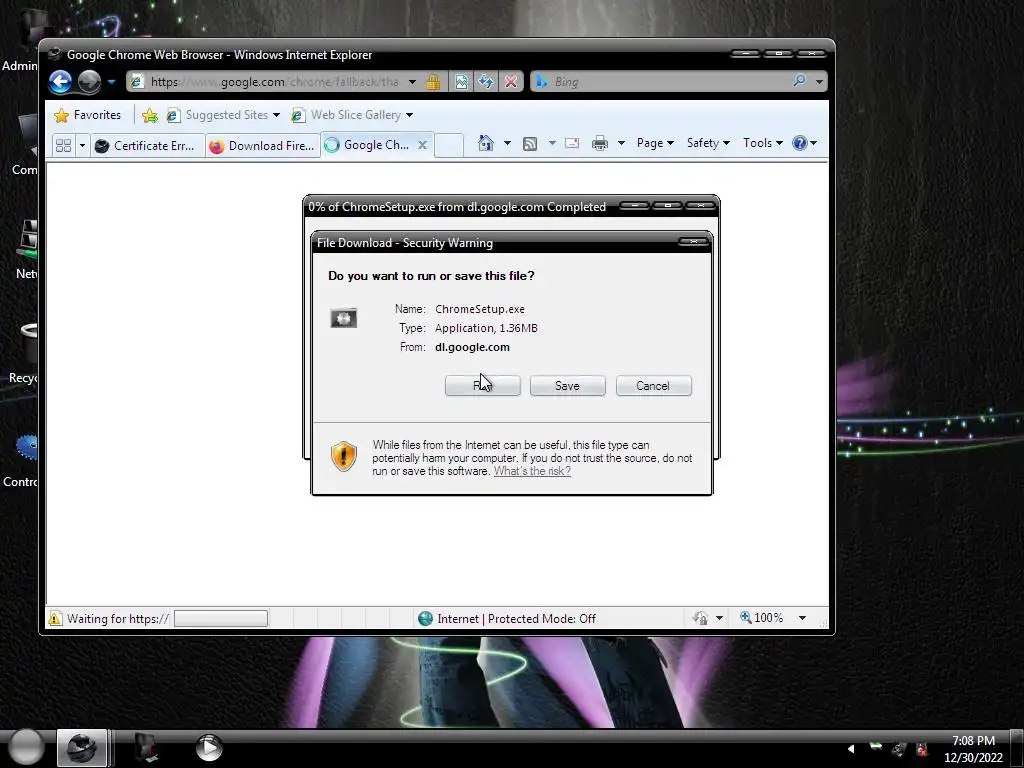Click Run in the security warning
The image size is (1024, 768).
click(x=483, y=386)
